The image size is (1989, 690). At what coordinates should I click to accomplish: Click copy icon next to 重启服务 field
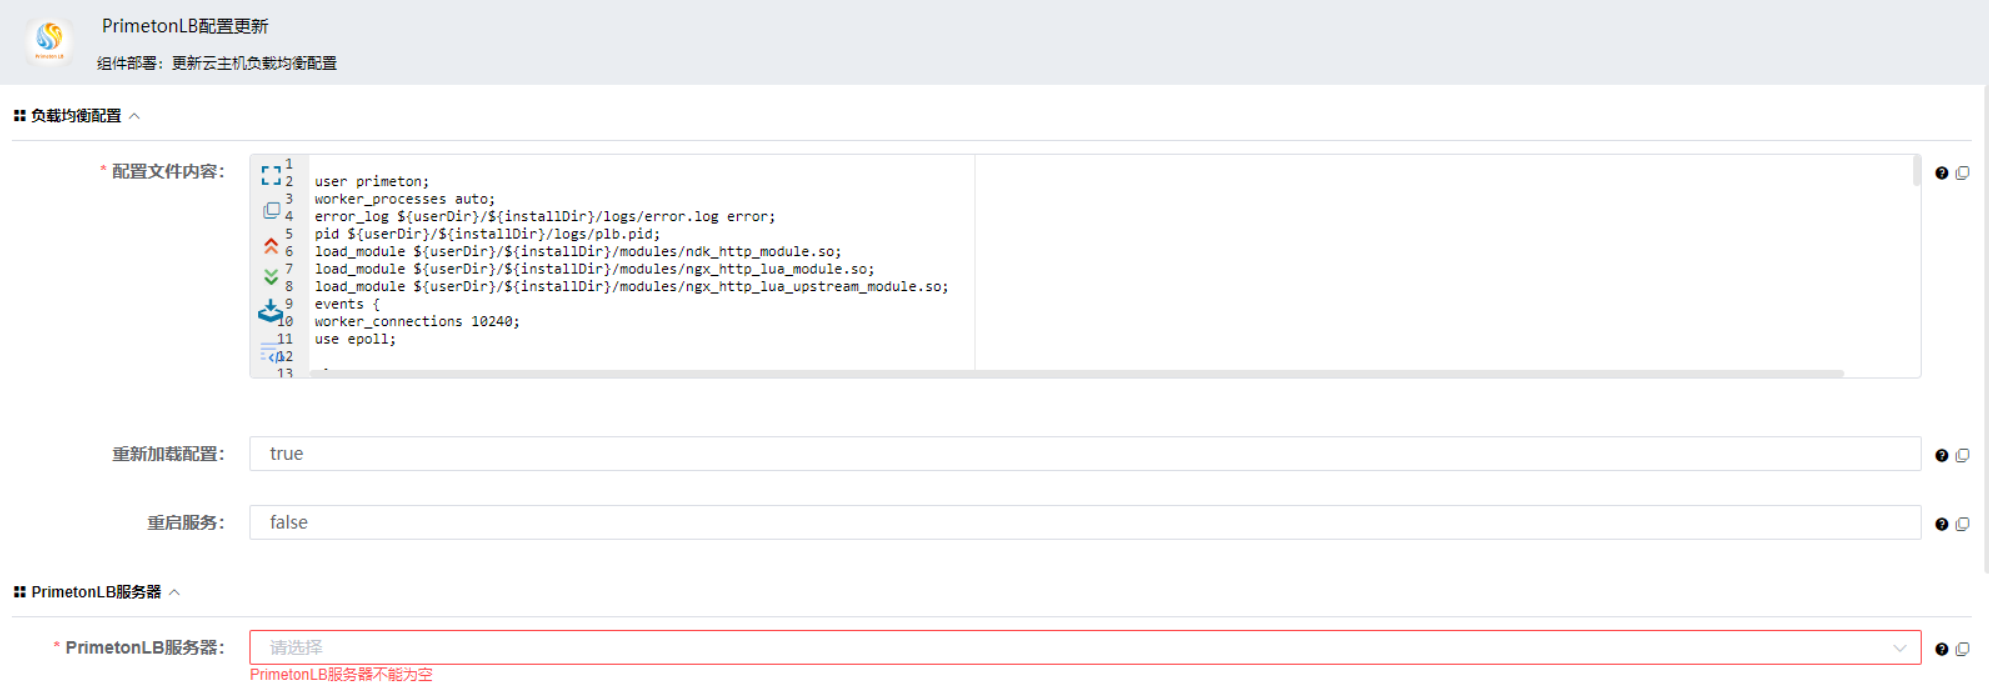[x=1963, y=524]
